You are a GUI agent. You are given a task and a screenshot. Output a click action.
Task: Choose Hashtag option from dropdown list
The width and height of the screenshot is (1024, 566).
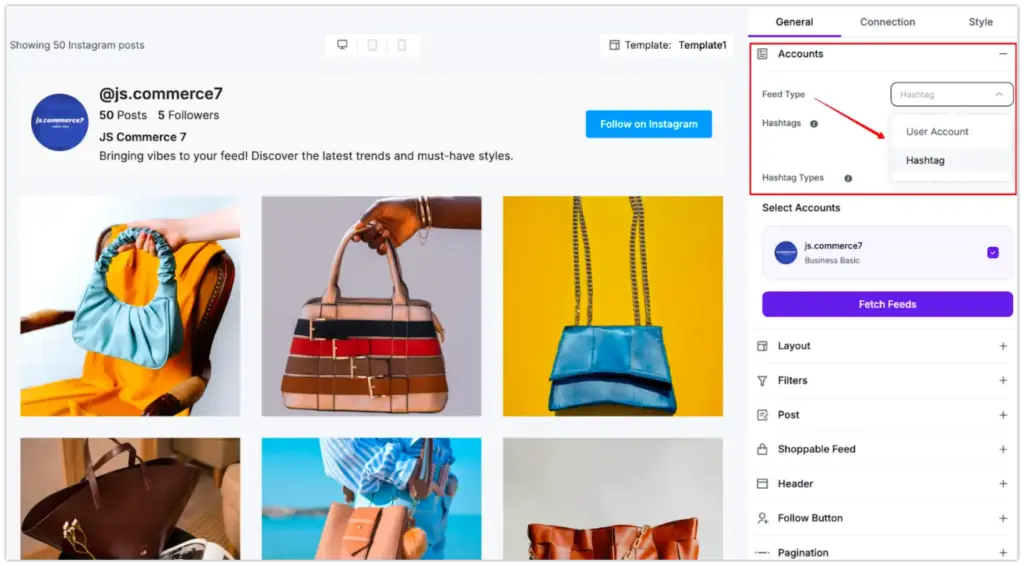click(952, 161)
